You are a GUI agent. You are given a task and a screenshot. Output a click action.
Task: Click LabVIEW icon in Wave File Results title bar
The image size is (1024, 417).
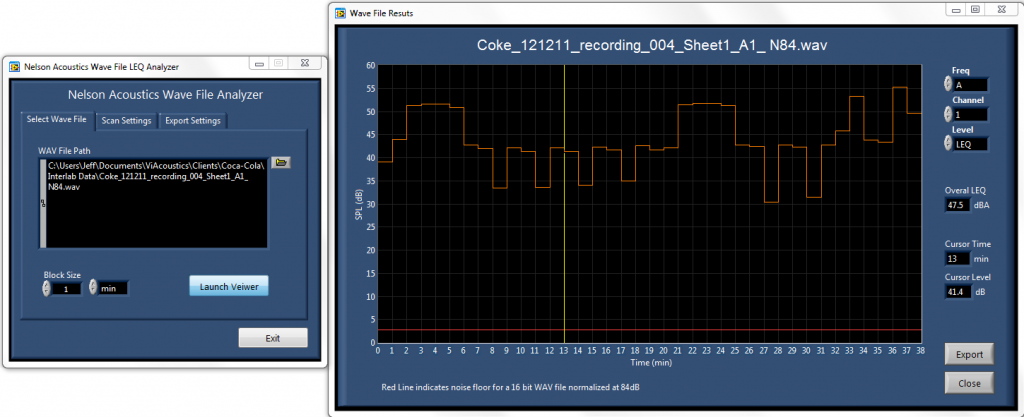(x=340, y=12)
